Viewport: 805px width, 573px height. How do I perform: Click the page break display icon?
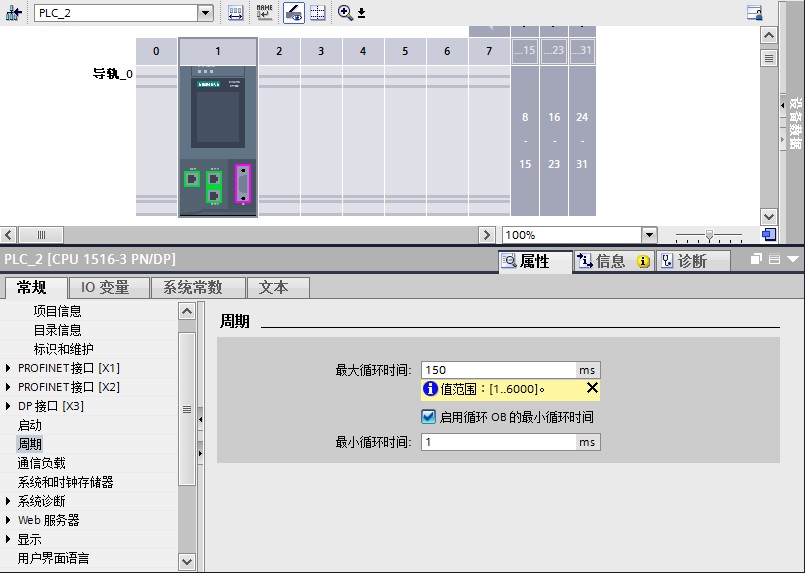coord(318,13)
